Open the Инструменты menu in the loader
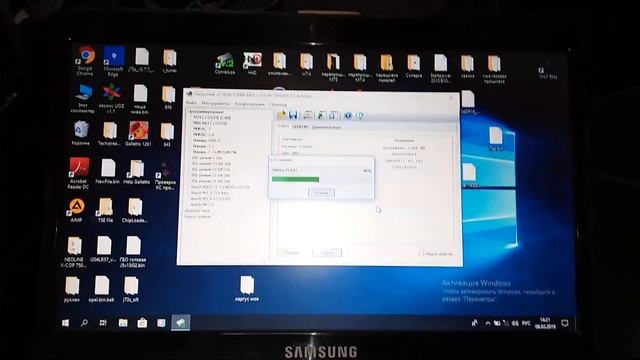640x360 pixels. (x=216, y=104)
